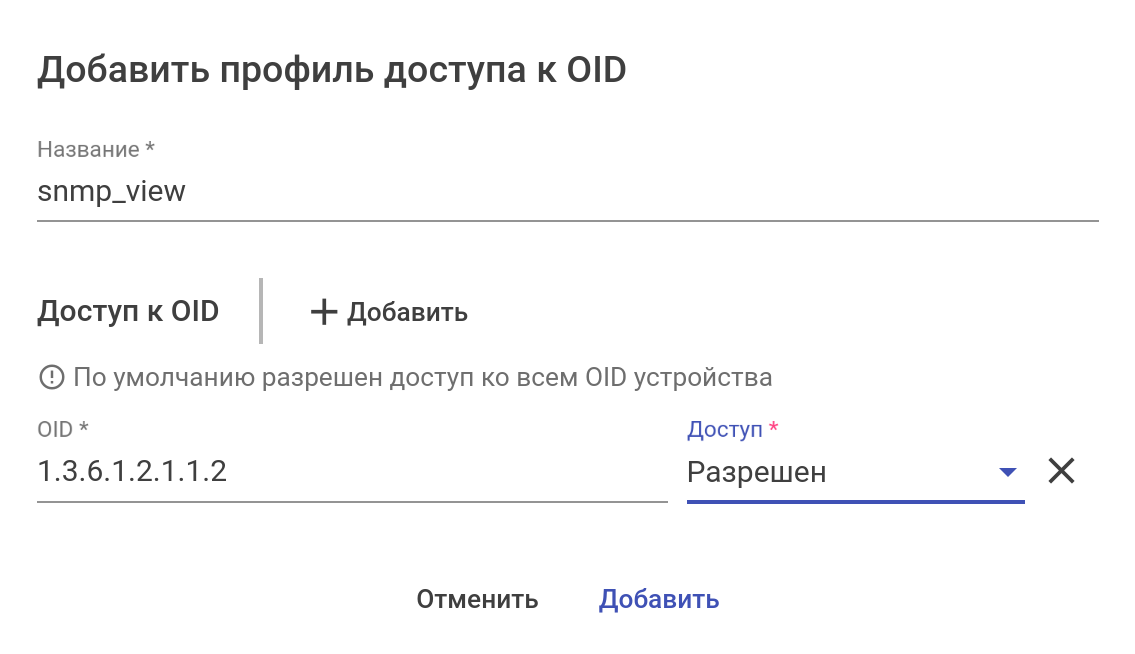
Task: Click the info exclamation circle icon
Action: point(50,377)
